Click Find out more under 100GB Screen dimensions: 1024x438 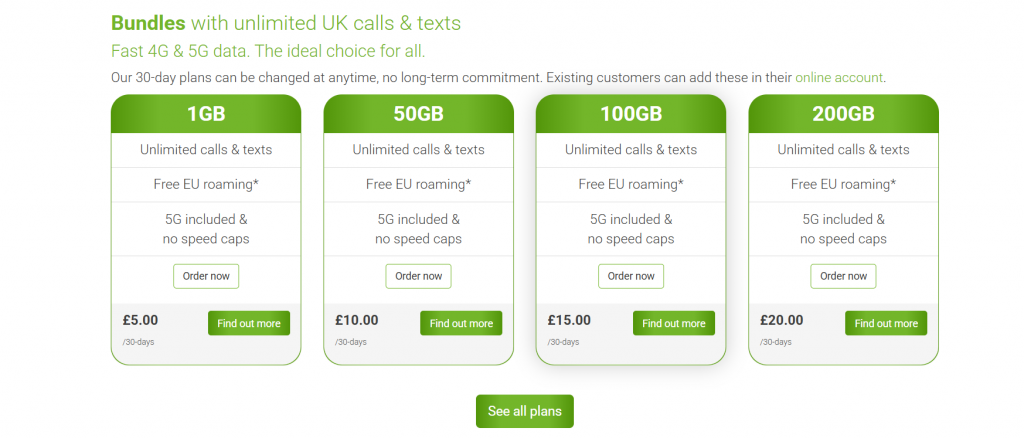click(x=674, y=323)
